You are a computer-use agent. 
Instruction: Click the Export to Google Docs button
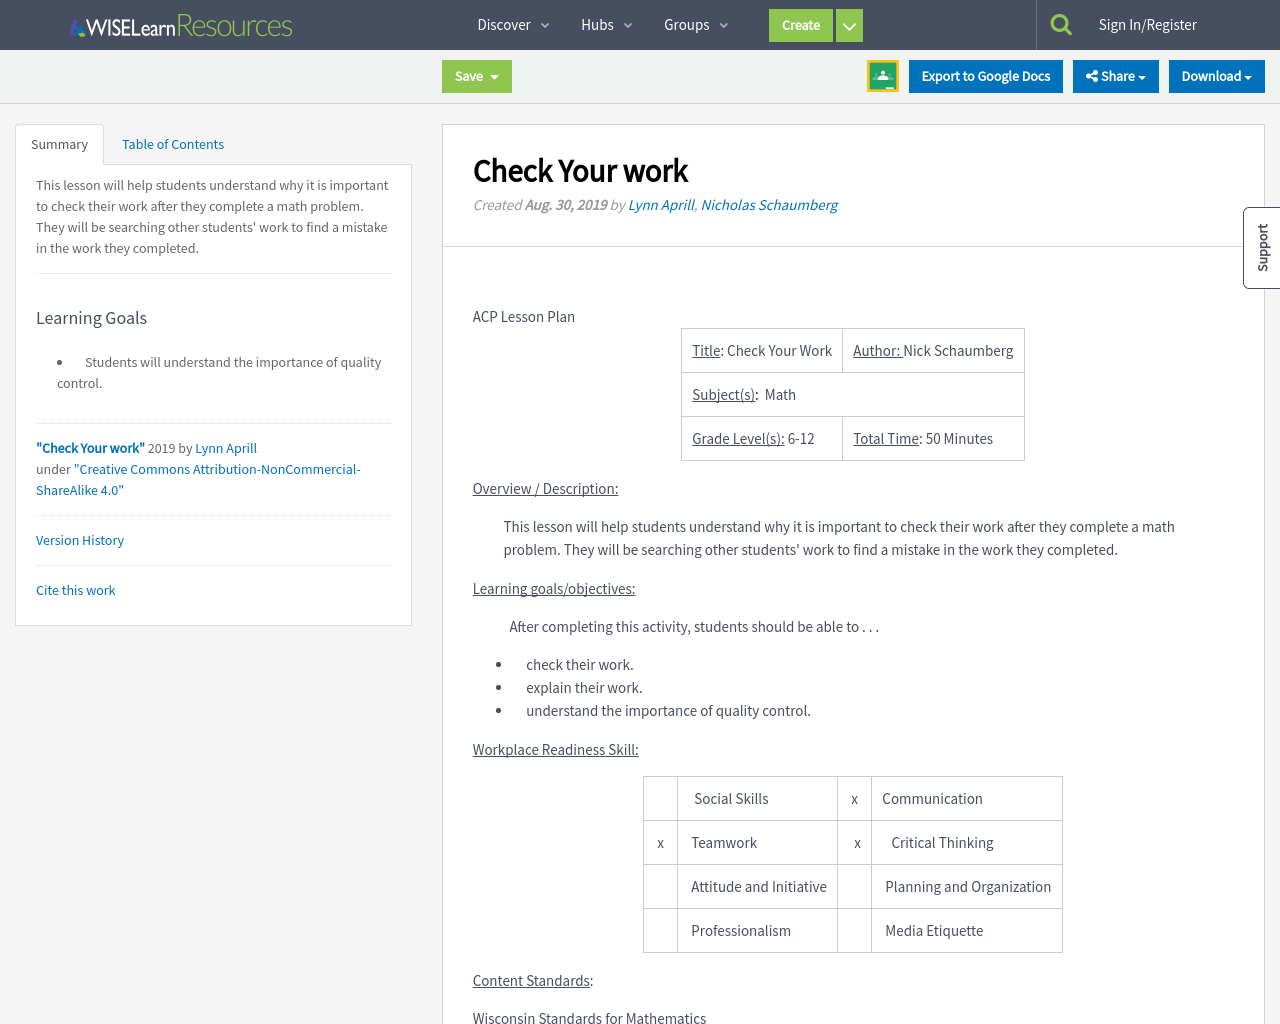(x=985, y=76)
